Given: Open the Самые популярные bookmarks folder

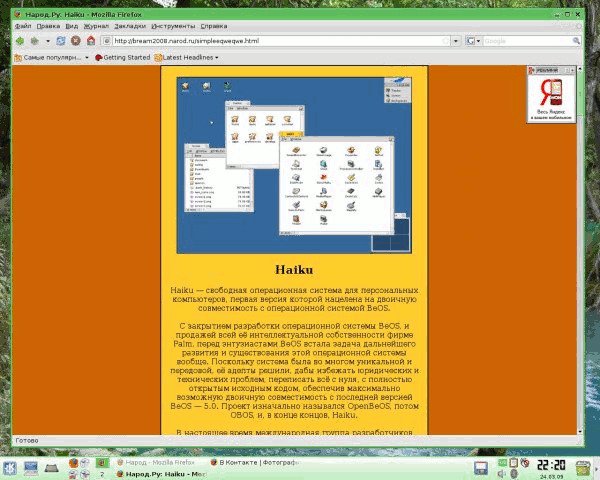Looking at the screenshot, I should 51,57.
